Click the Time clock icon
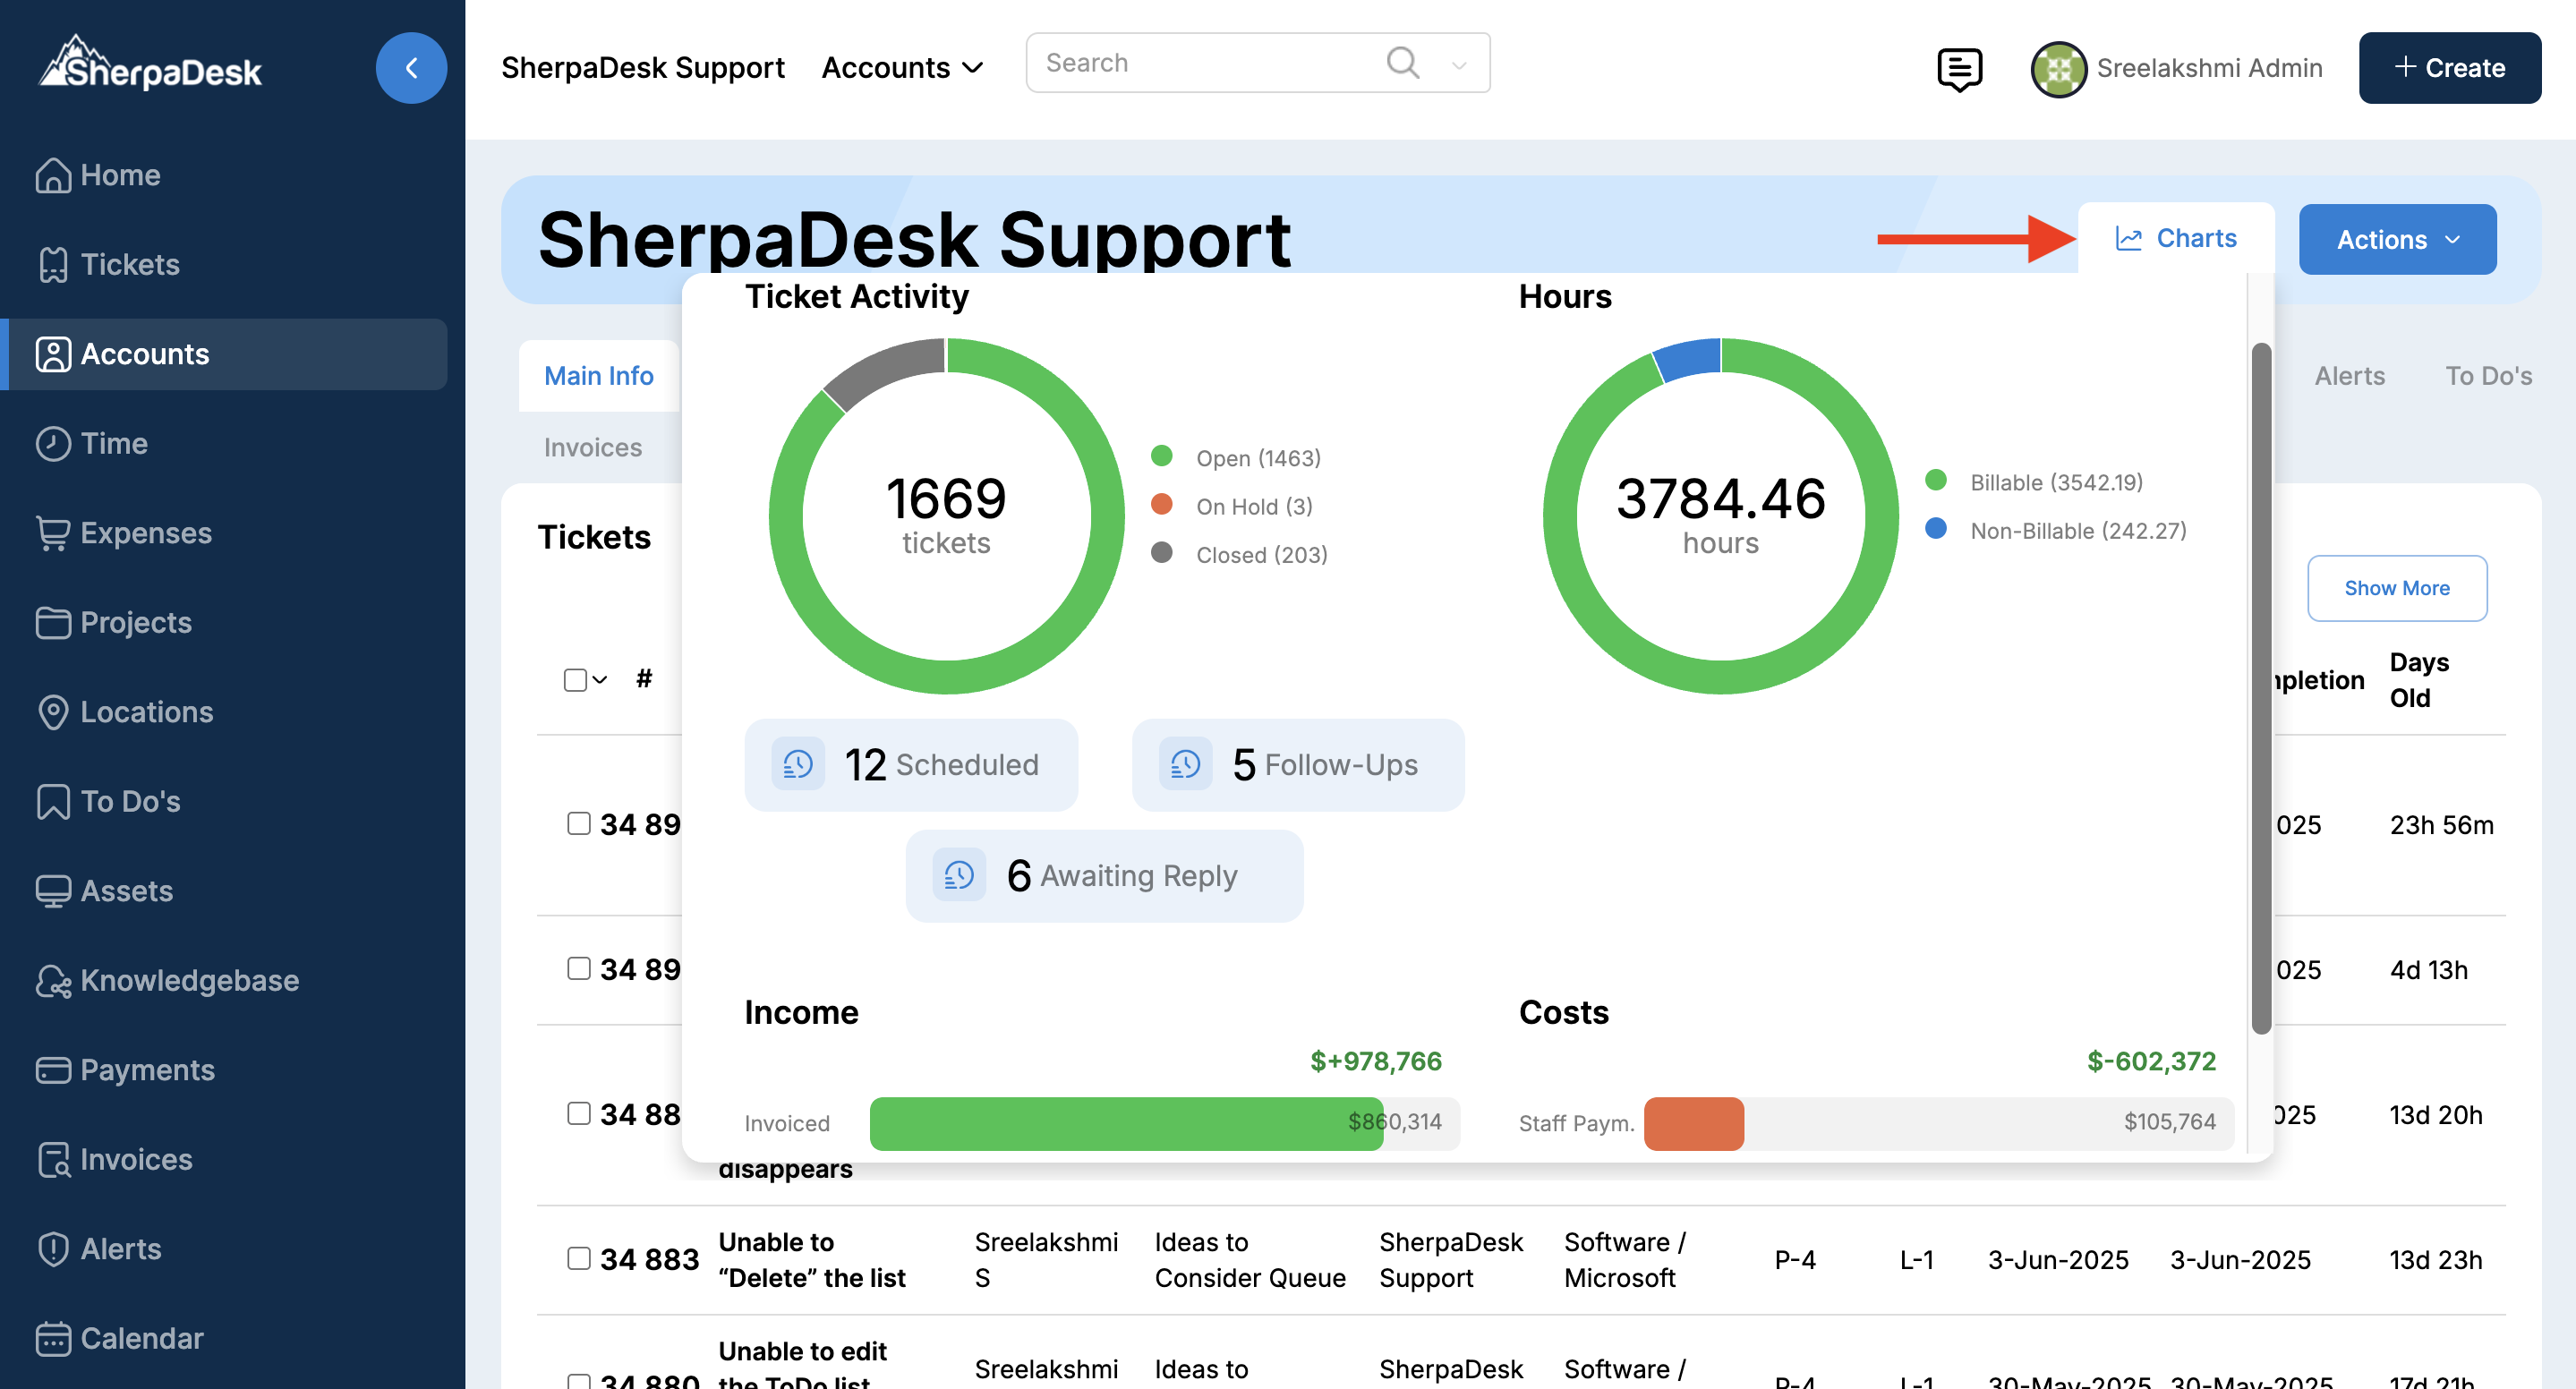The height and width of the screenshot is (1389, 2576). (53, 444)
